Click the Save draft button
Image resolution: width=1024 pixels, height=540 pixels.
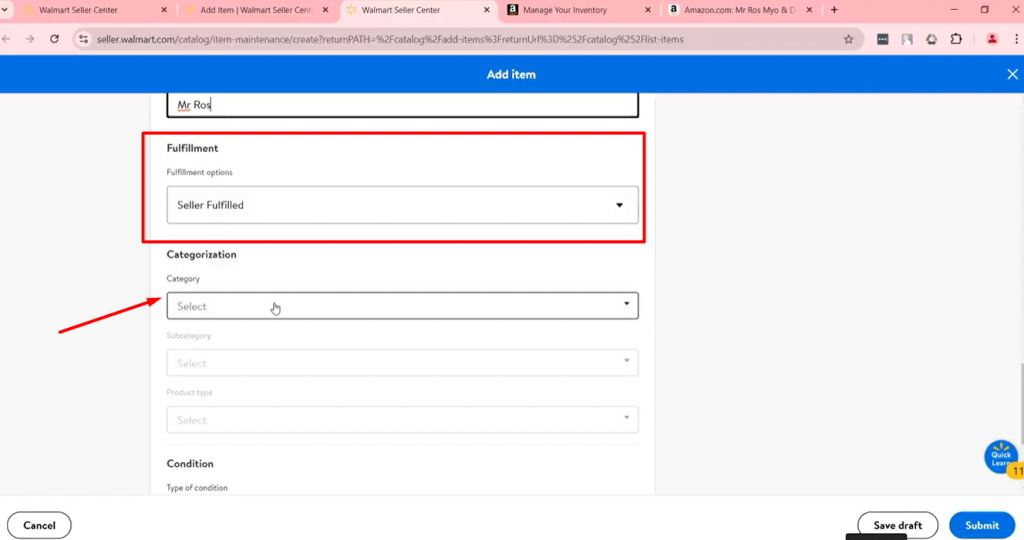(x=897, y=525)
